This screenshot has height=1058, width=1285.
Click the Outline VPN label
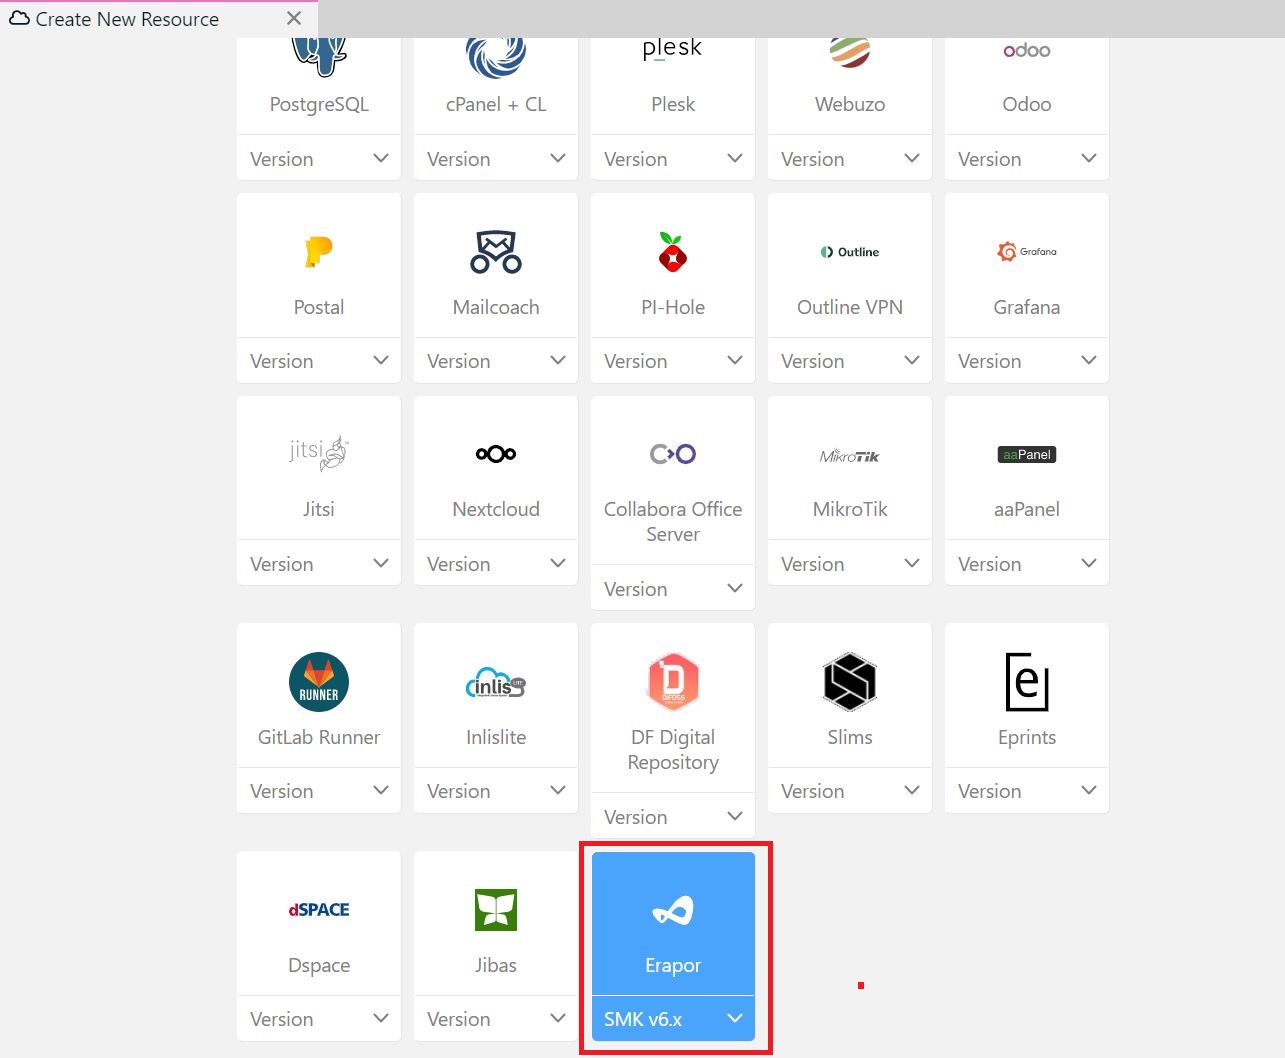point(850,307)
